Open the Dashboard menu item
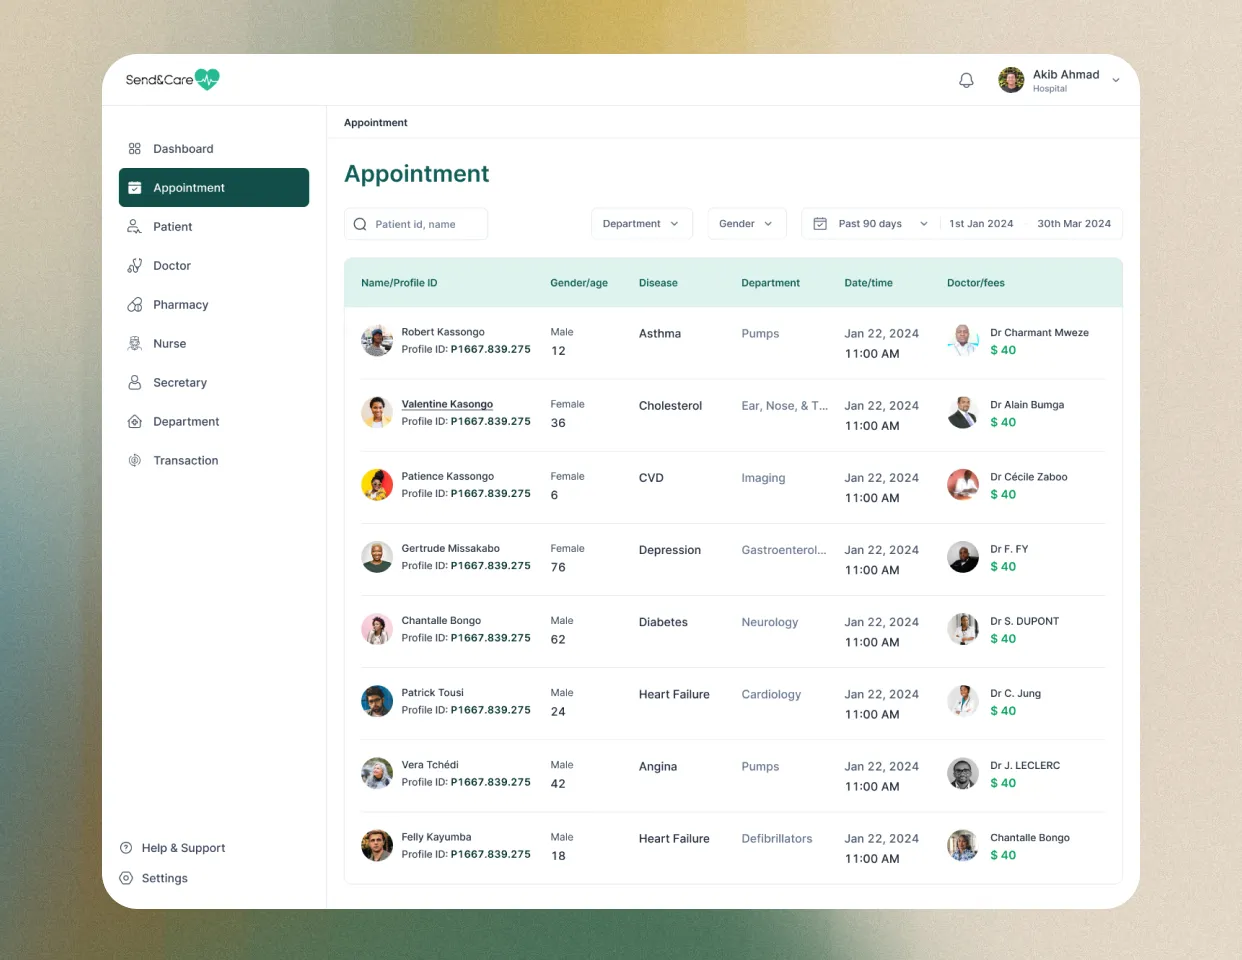Screen dimensions: 1242x960 click(214, 149)
